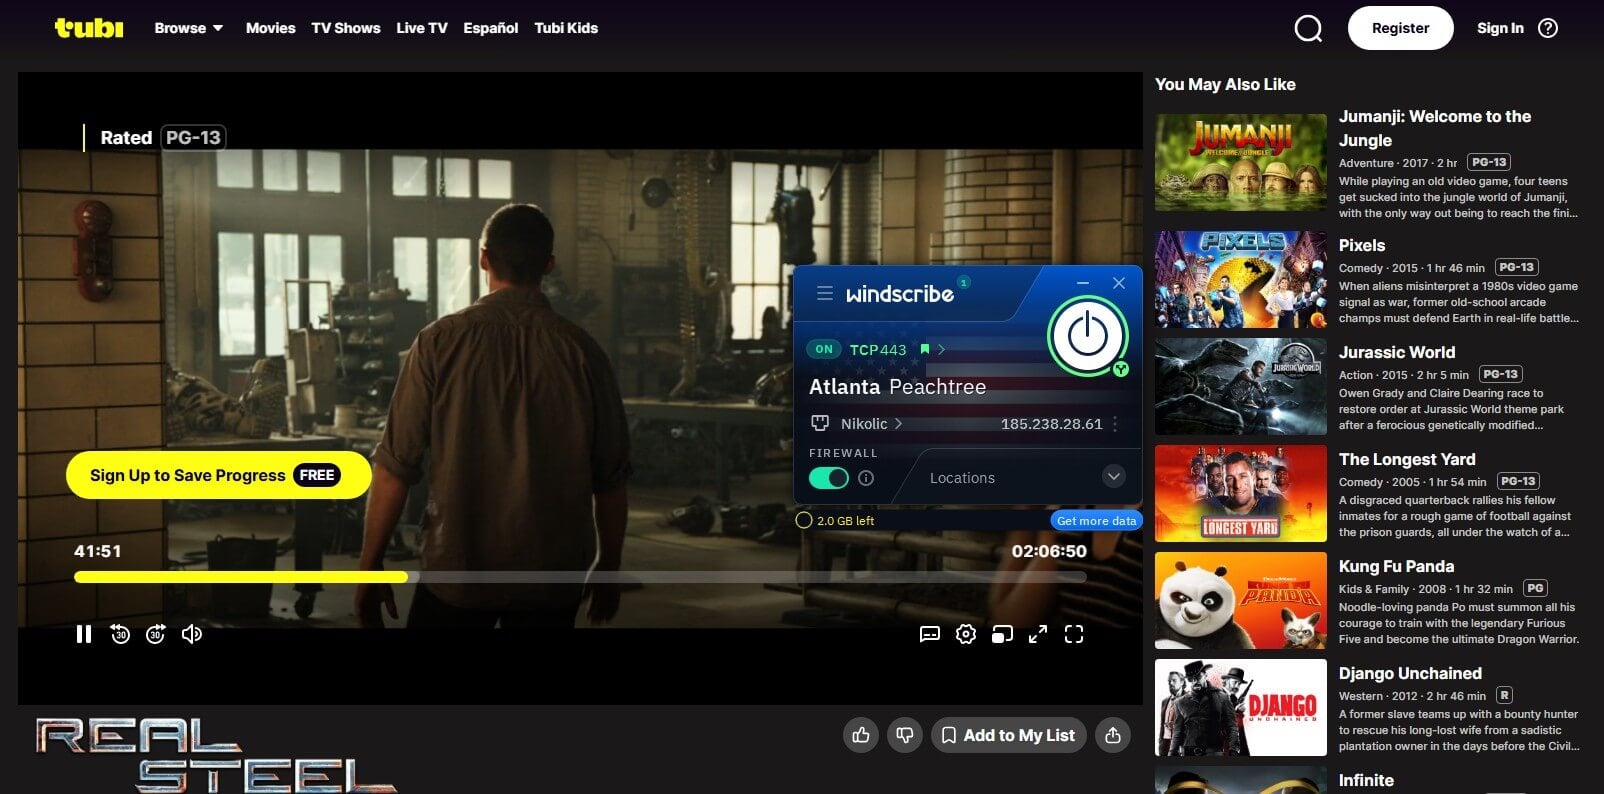The height and width of the screenshot is (794, 1604).
Task: Go to TV Shows section
Action: point(346,28)
